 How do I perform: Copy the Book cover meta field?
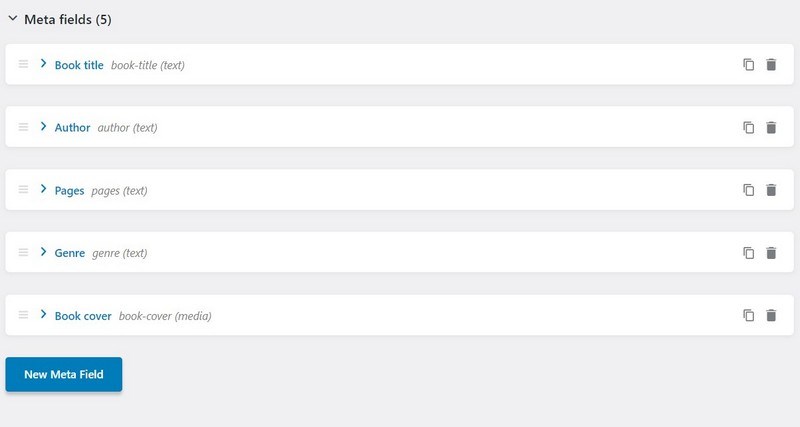tap(748, 315)
